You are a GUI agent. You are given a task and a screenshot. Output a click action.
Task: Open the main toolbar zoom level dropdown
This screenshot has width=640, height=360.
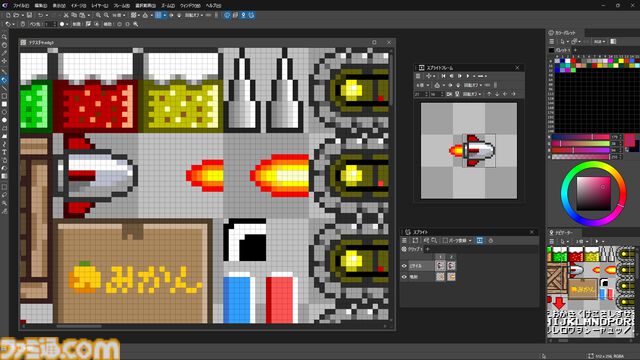click(x=119, y=15)
